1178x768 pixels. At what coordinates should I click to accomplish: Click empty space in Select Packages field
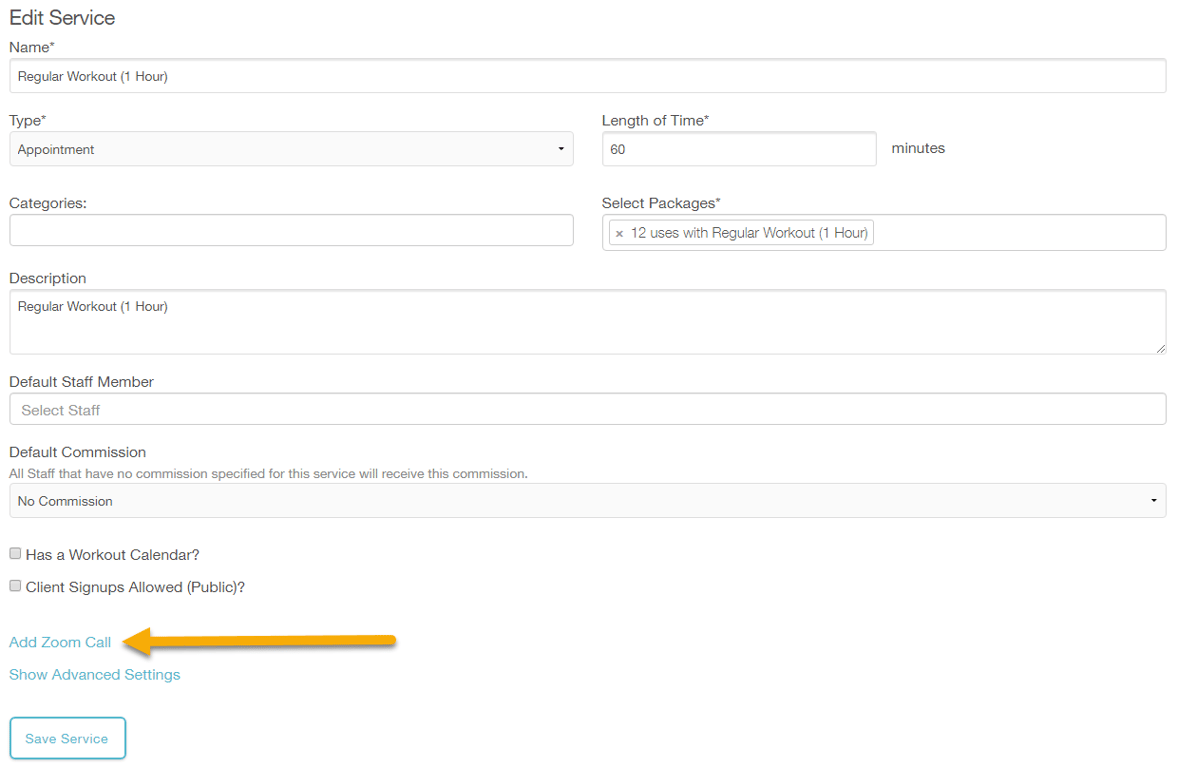coord(1018,233)
